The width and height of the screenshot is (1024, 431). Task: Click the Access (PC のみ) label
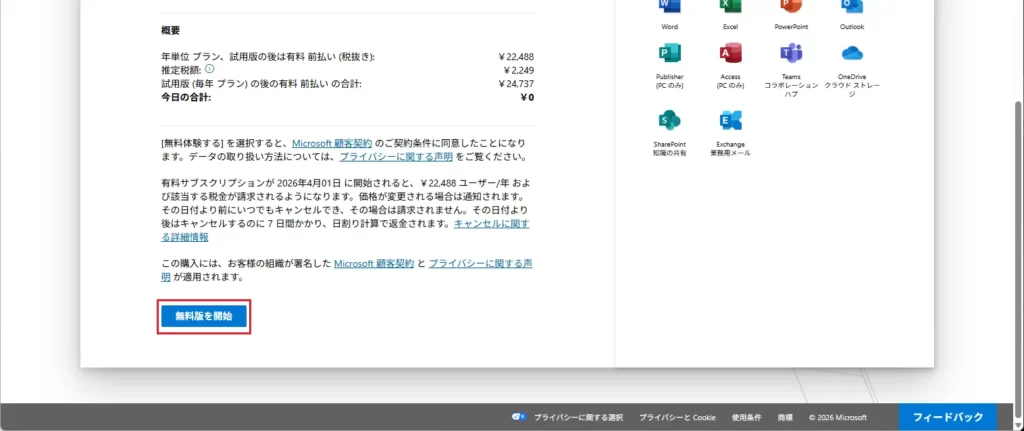tap(730, 81)
